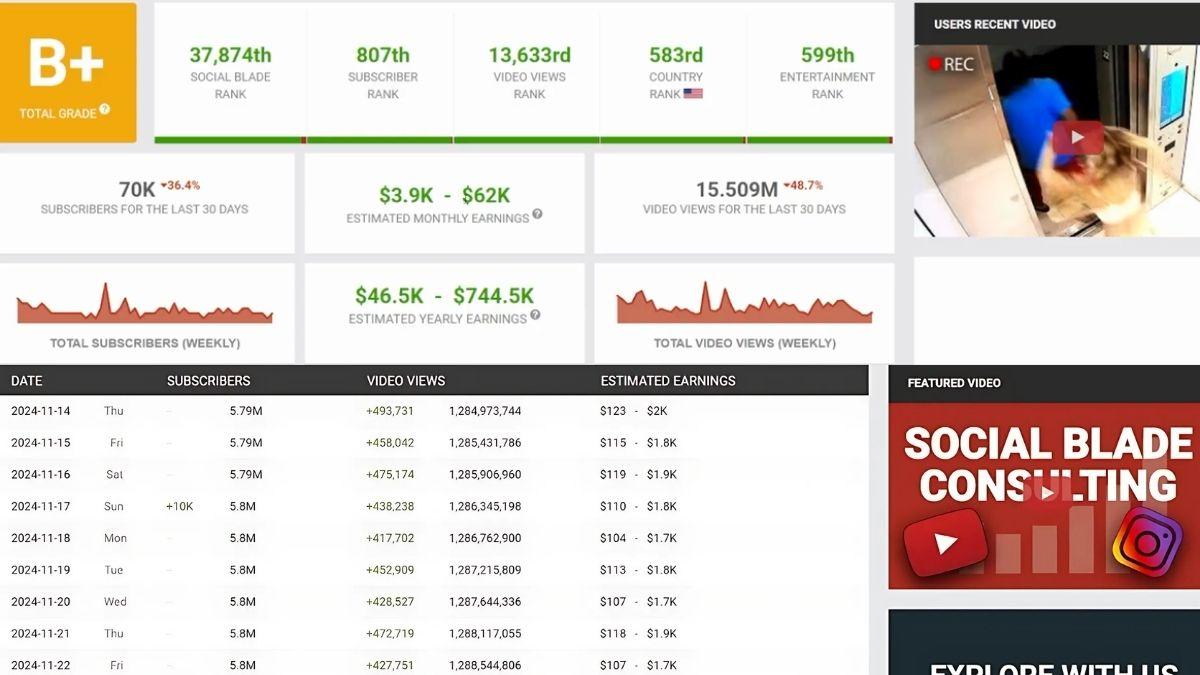Click the $46.5K - $744.5K yearly earnings
Screen dimensions: 1200x675
[444, 296]
